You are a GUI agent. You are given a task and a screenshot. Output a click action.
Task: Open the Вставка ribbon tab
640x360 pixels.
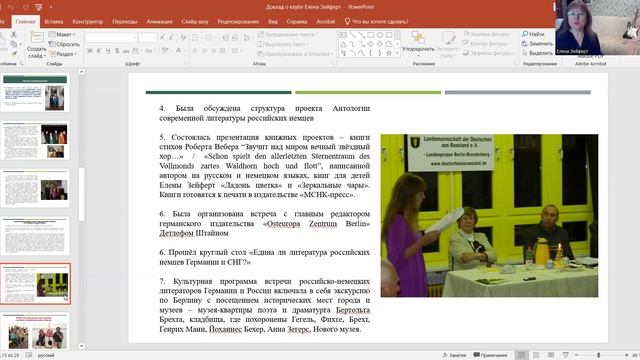(x=53, y=22)
